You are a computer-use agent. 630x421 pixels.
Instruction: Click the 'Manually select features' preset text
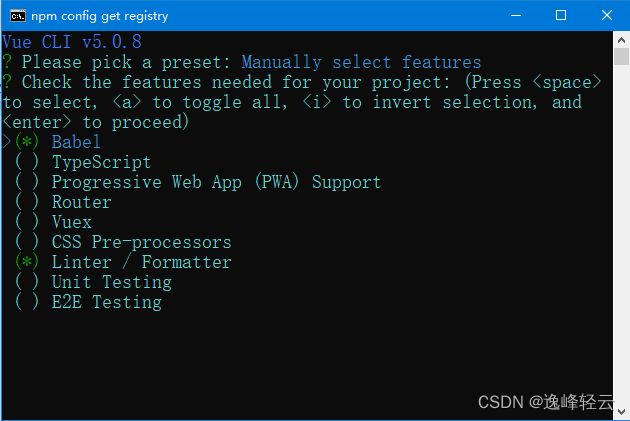(361, 62)
